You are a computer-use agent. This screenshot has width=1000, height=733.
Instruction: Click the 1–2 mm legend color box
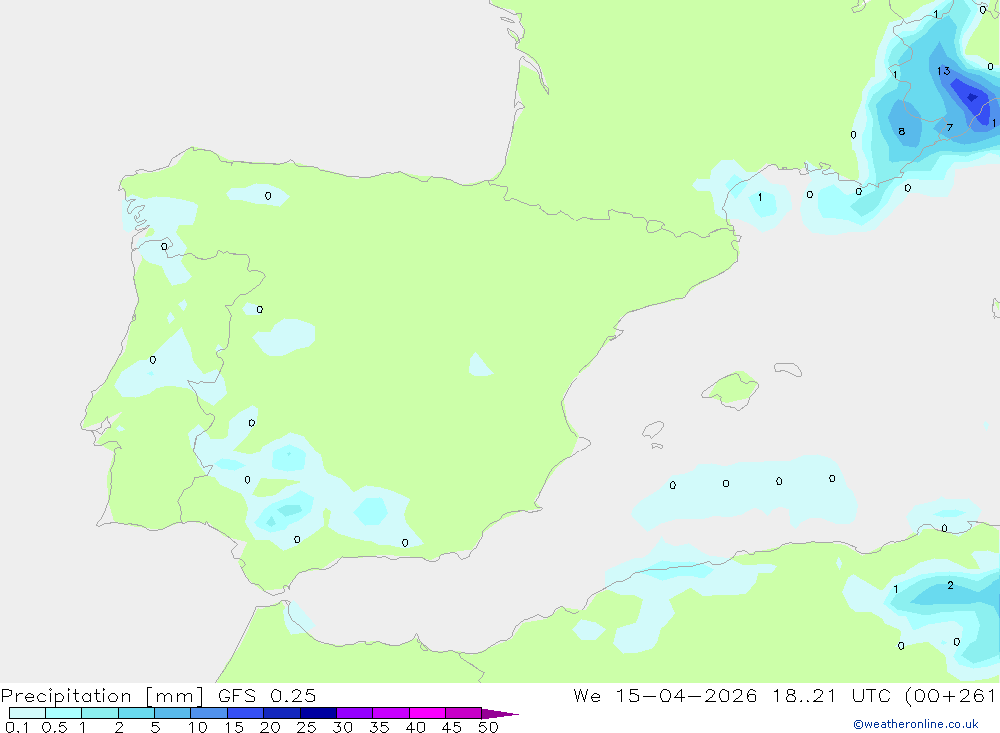pyautogui.click(x=100, y=713)
